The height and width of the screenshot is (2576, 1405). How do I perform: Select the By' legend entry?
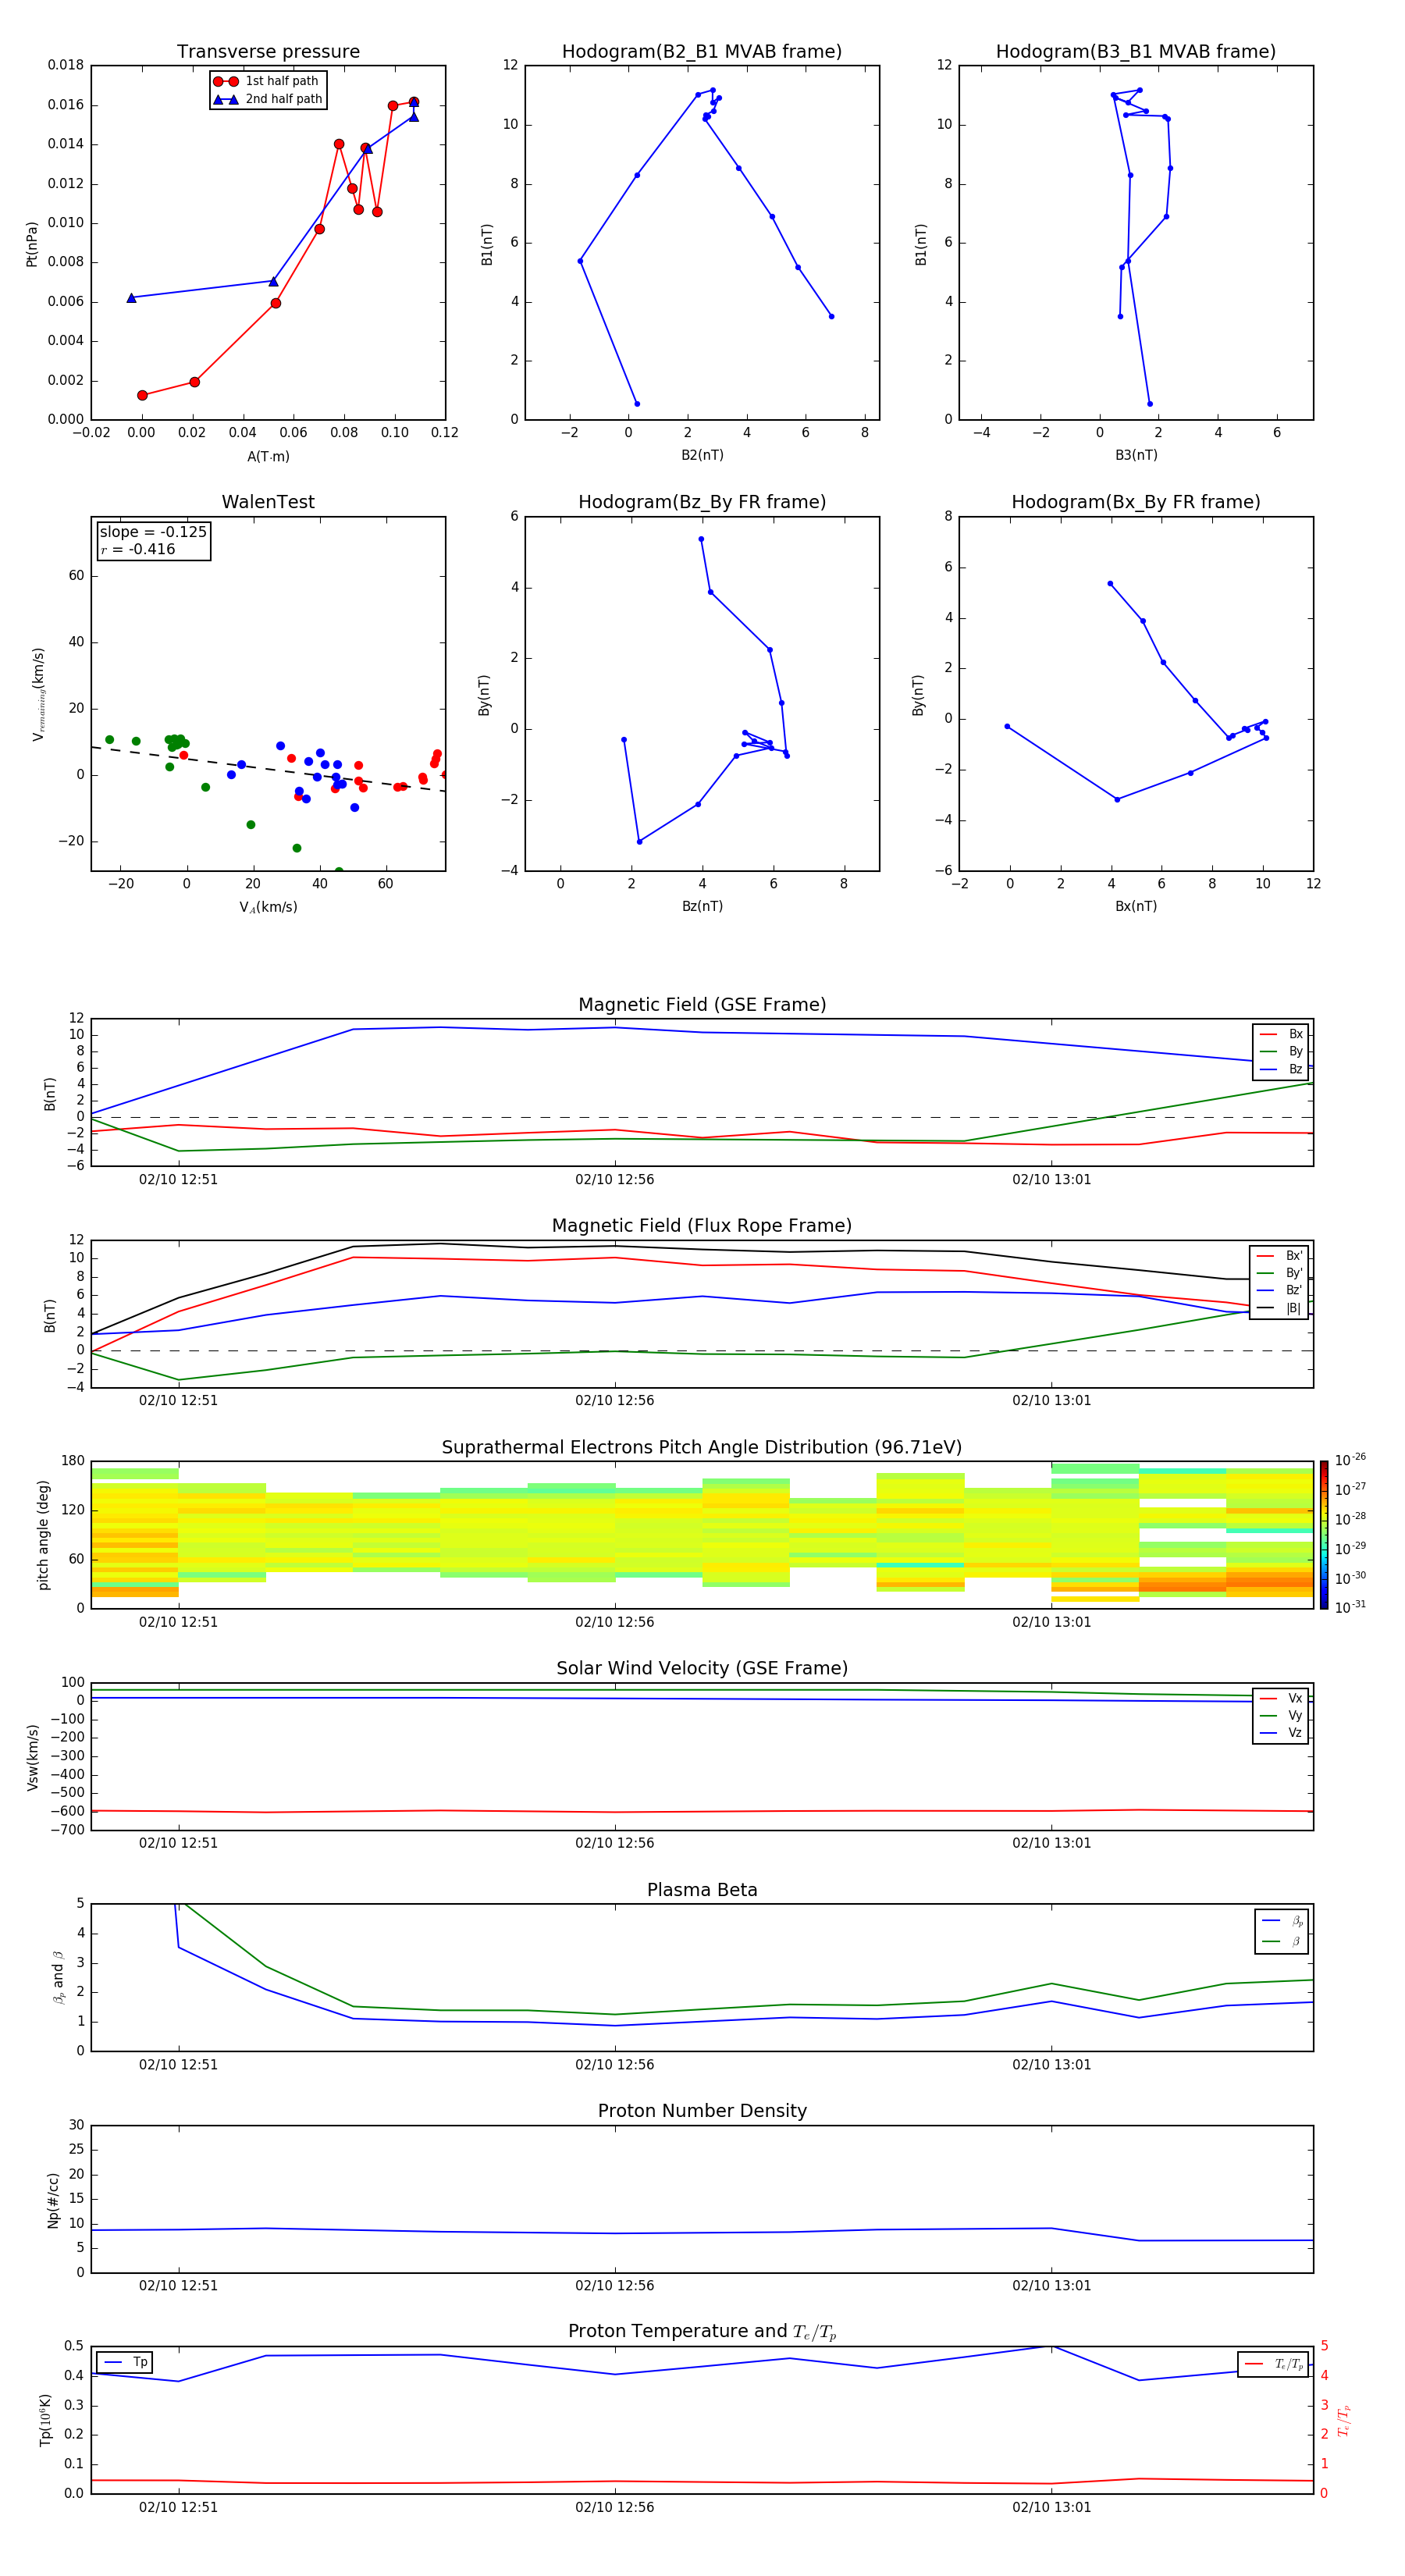click(1279, 1273)
